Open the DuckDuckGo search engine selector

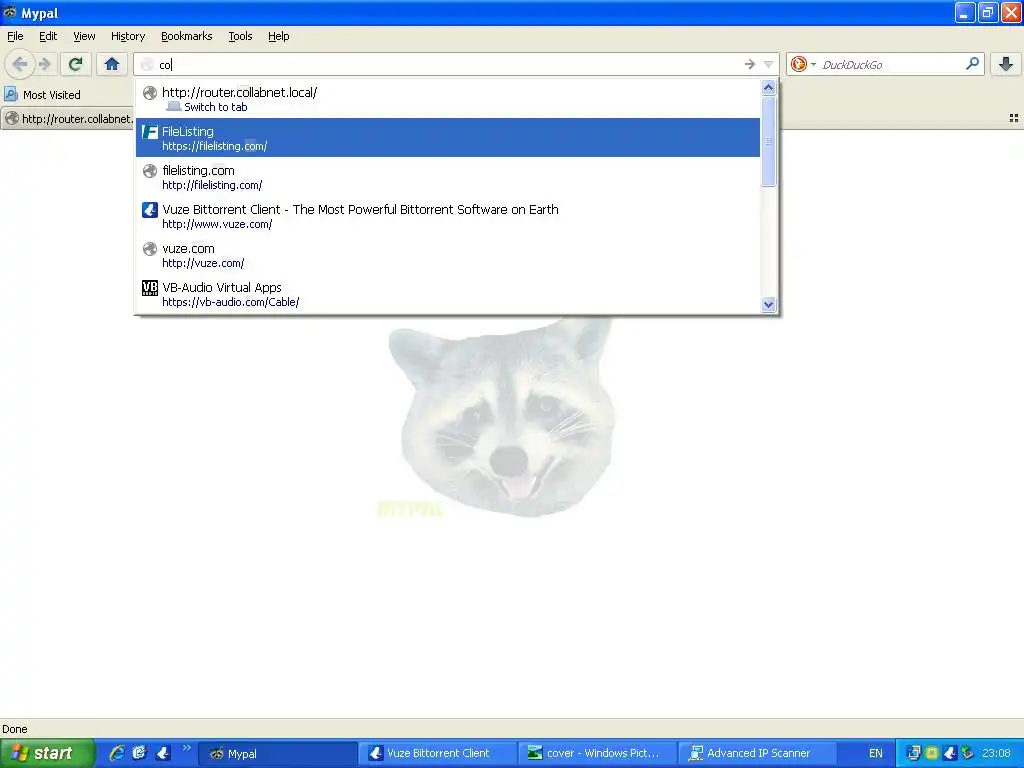pyautogui.click(x=803, y=64)
